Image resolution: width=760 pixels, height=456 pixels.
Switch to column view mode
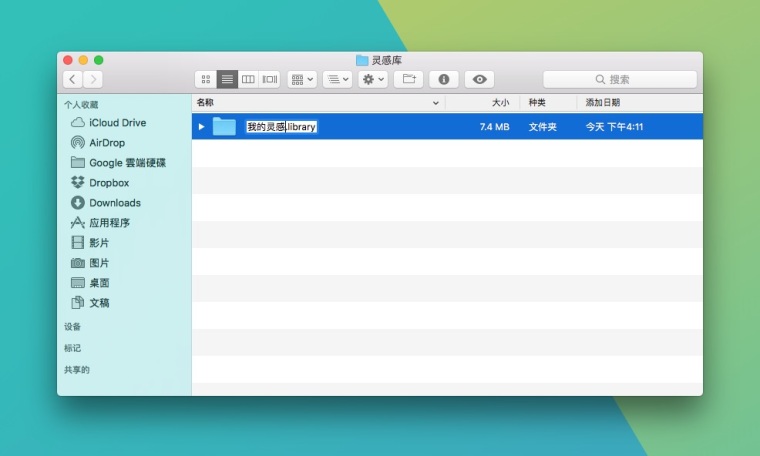click(x=248, y=79)
